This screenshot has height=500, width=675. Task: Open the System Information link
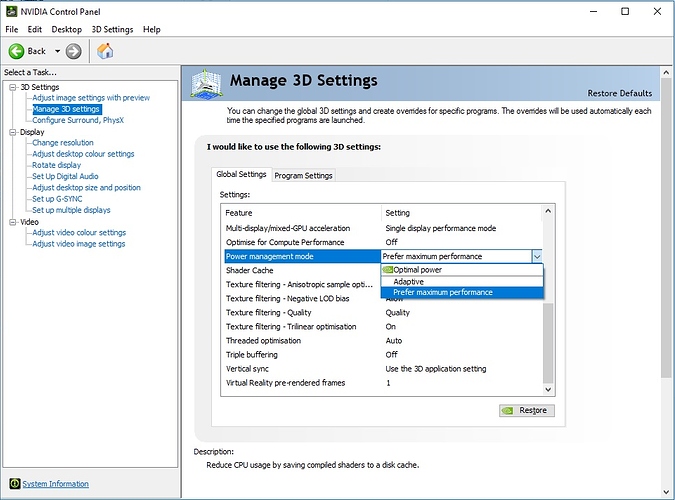pos(55,484)
